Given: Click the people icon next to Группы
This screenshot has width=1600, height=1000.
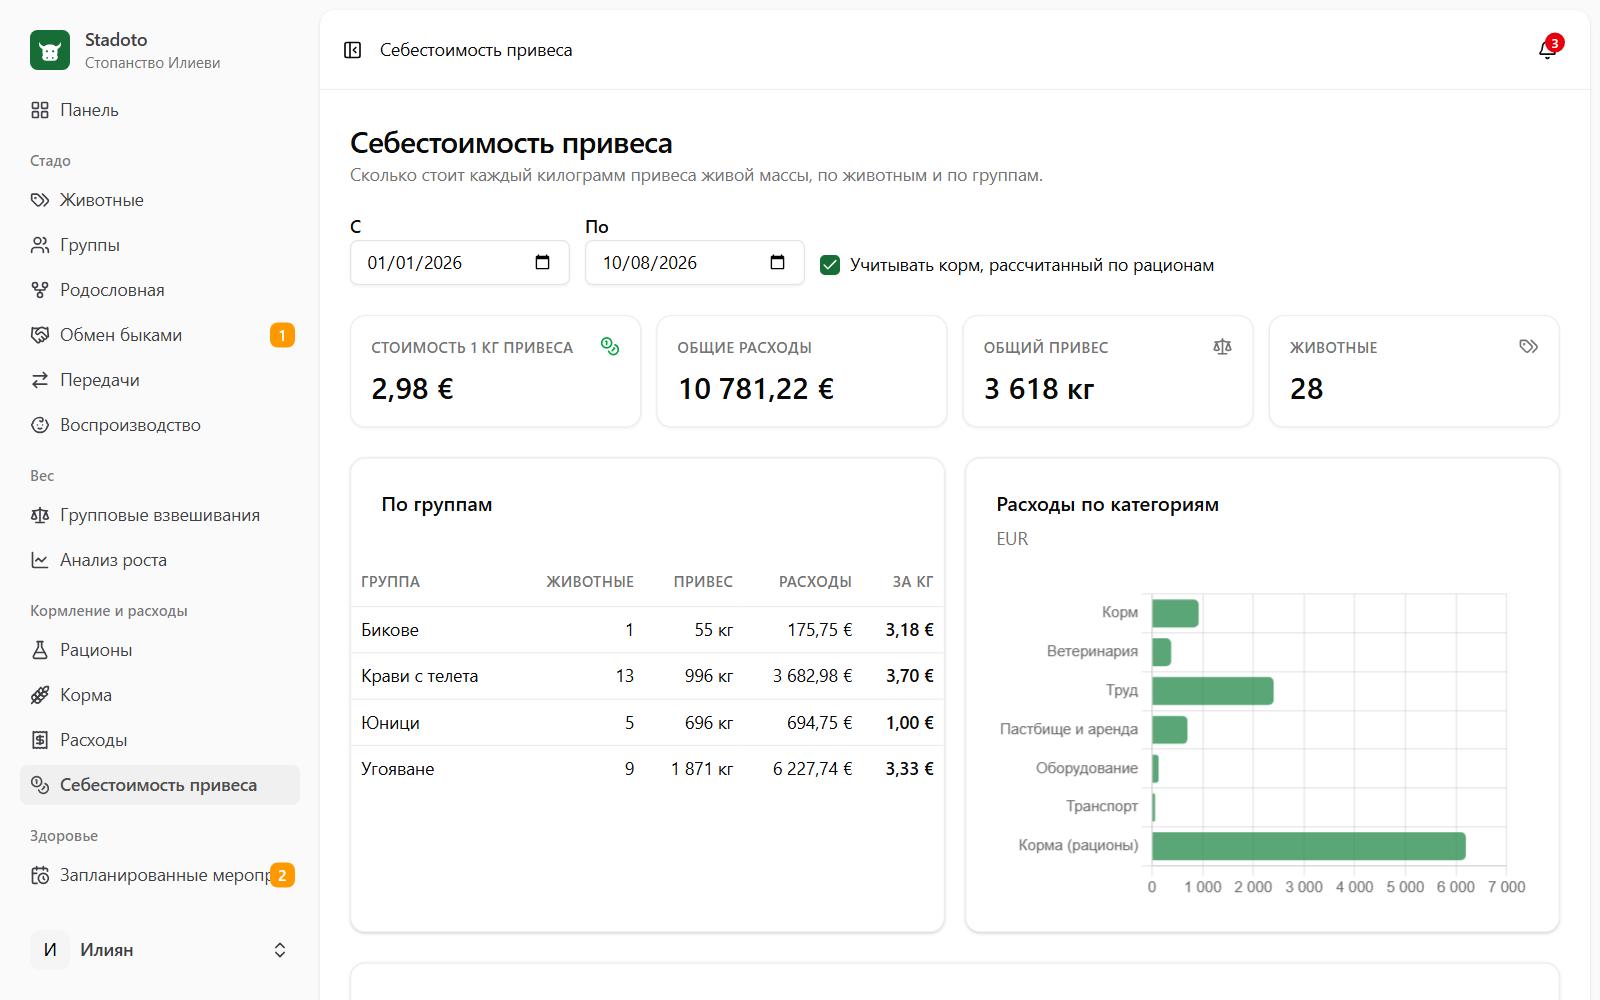Looking at the screenshot, I should (40, 245).
